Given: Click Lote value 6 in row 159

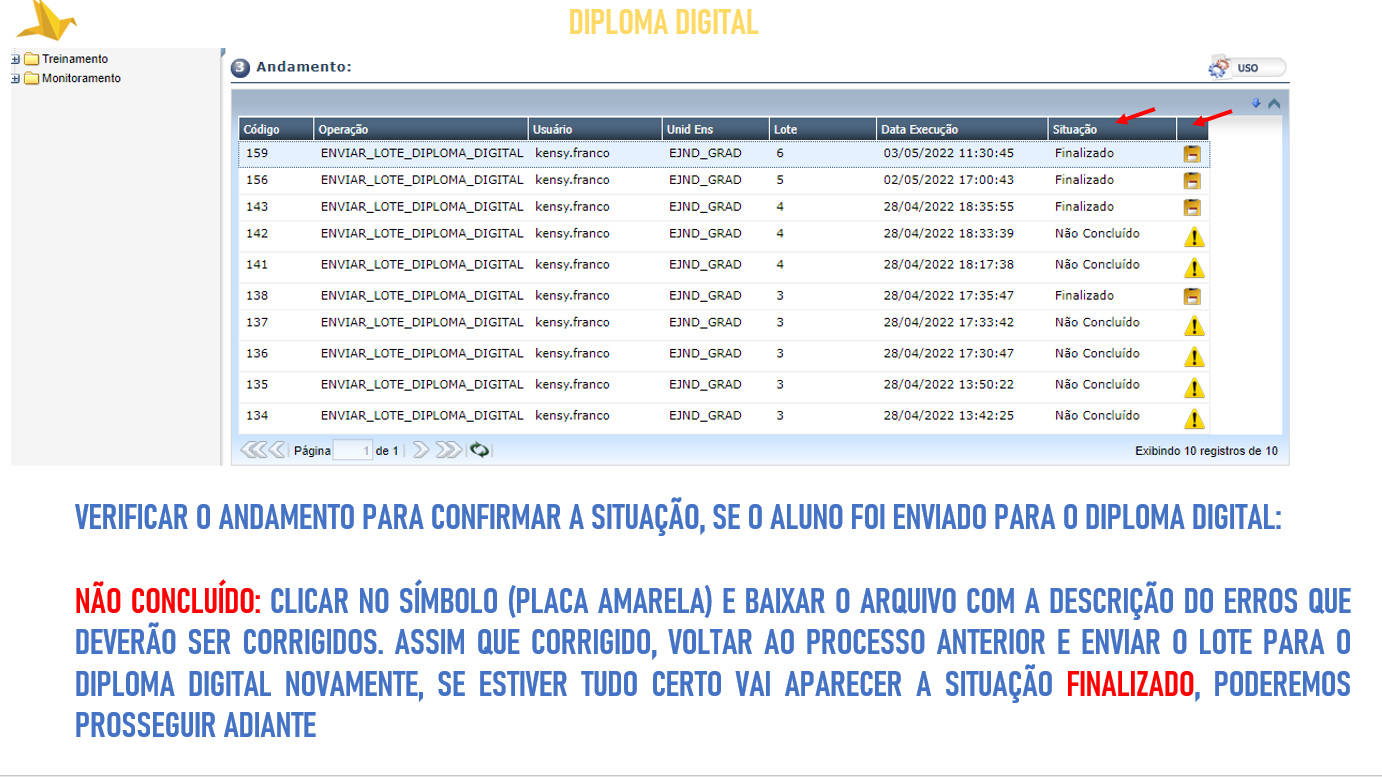Looking at the screenshot, I should point(779,153).
